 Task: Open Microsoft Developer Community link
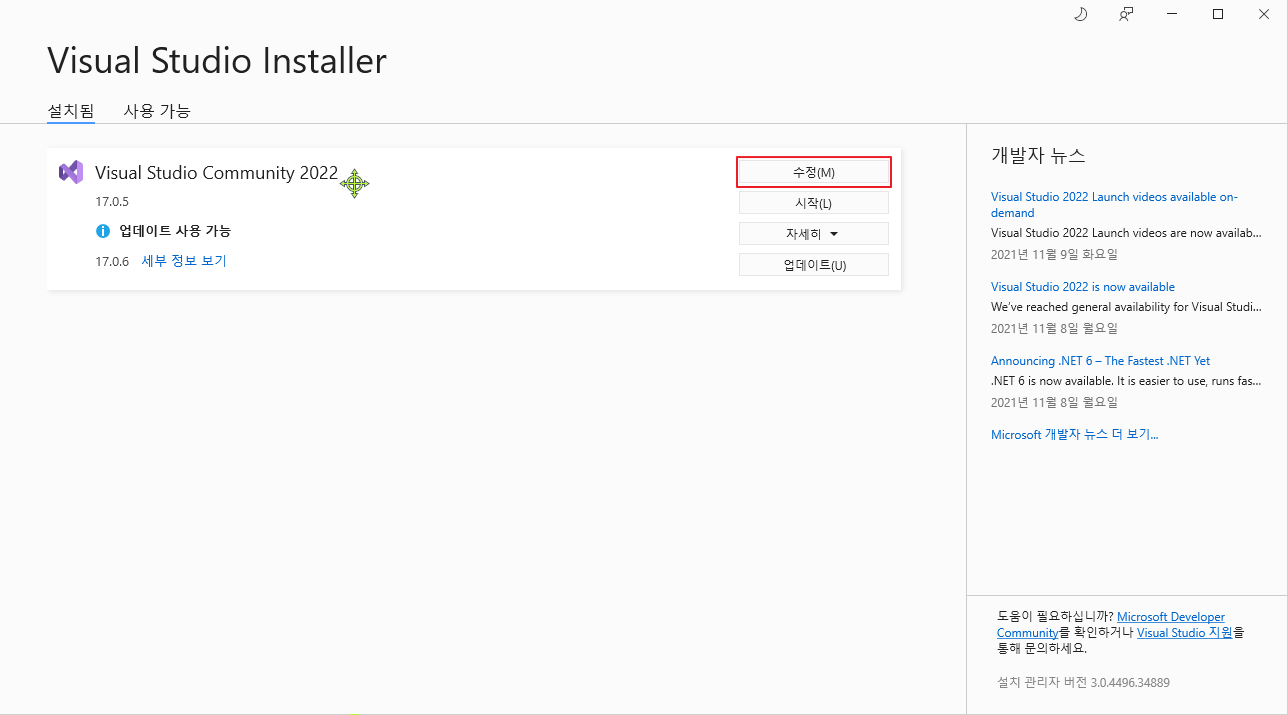tap(1171, 617)
